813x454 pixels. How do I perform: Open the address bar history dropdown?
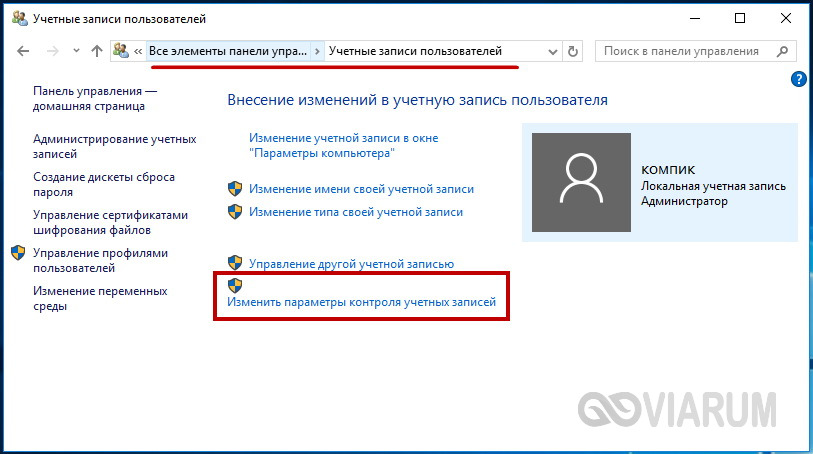point(552,51)
